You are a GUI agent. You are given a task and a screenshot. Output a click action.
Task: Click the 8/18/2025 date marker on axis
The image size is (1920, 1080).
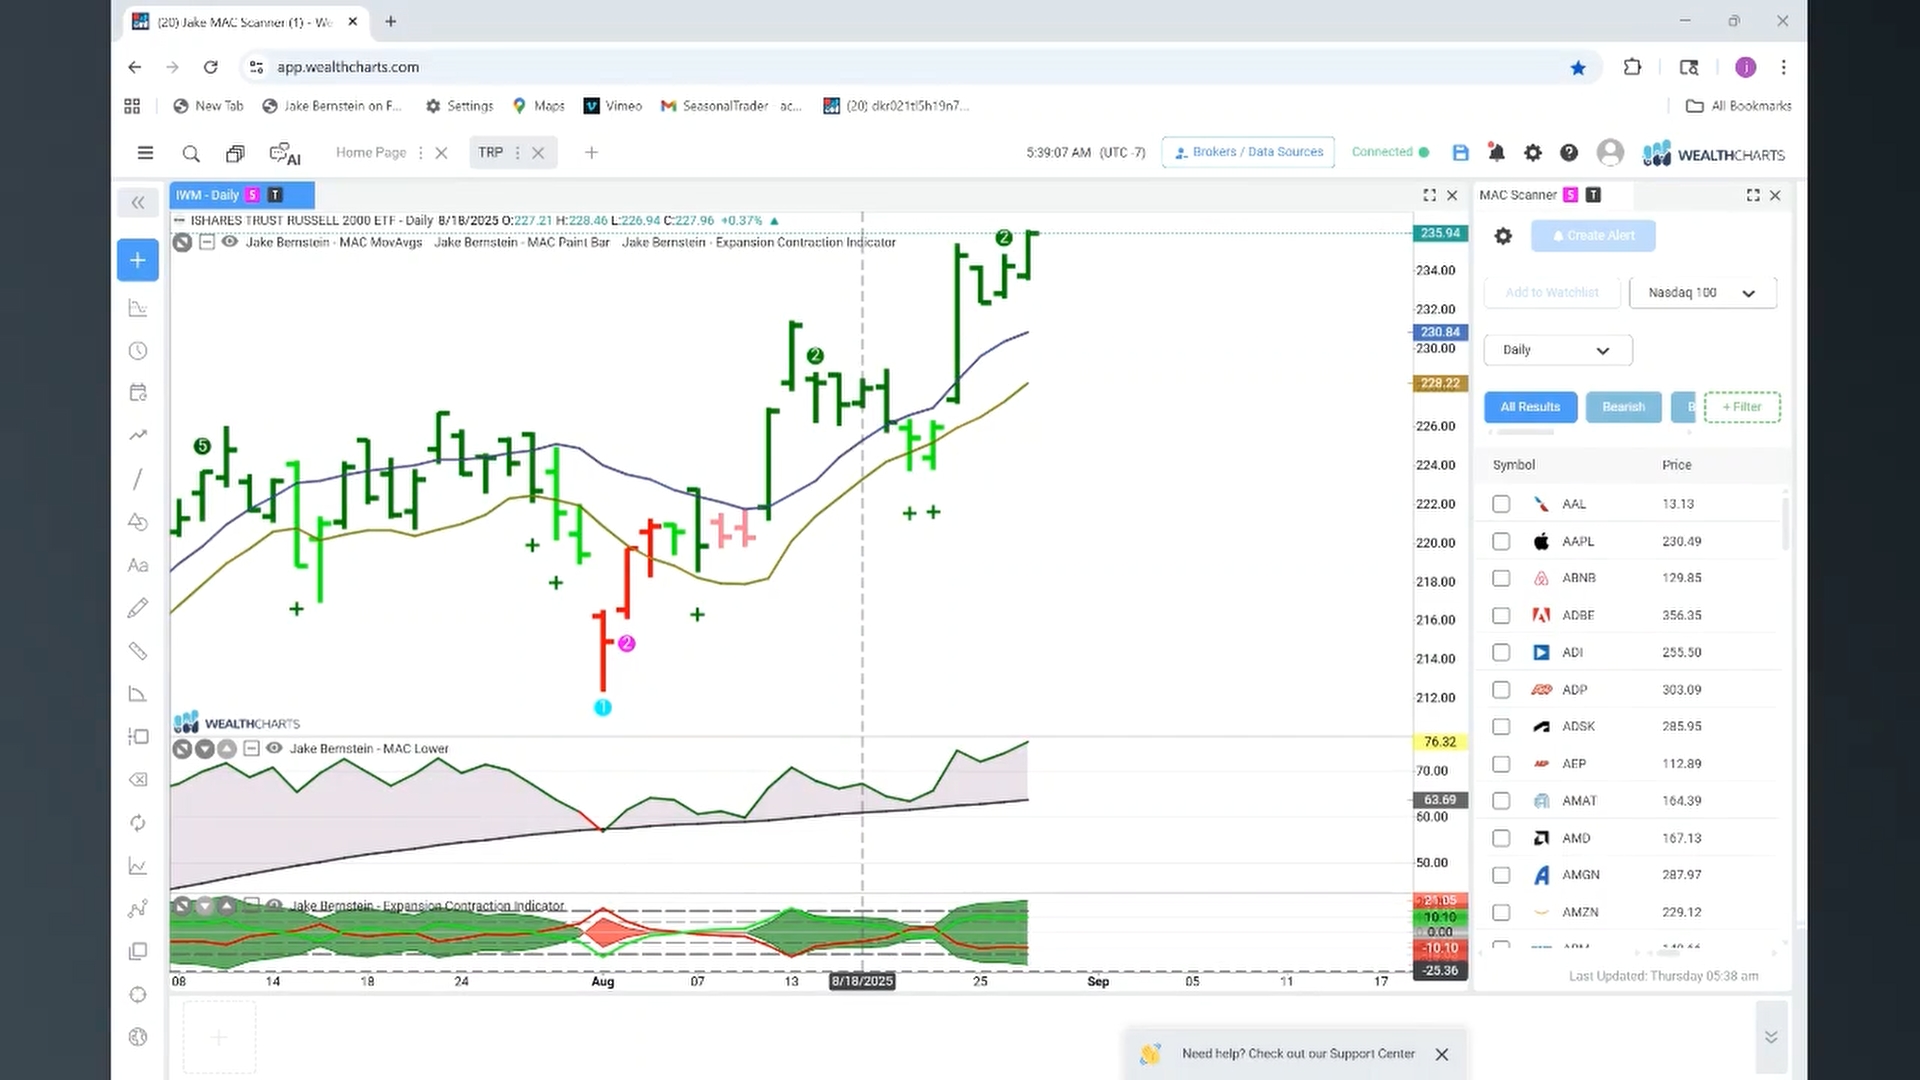pos(862,981)
